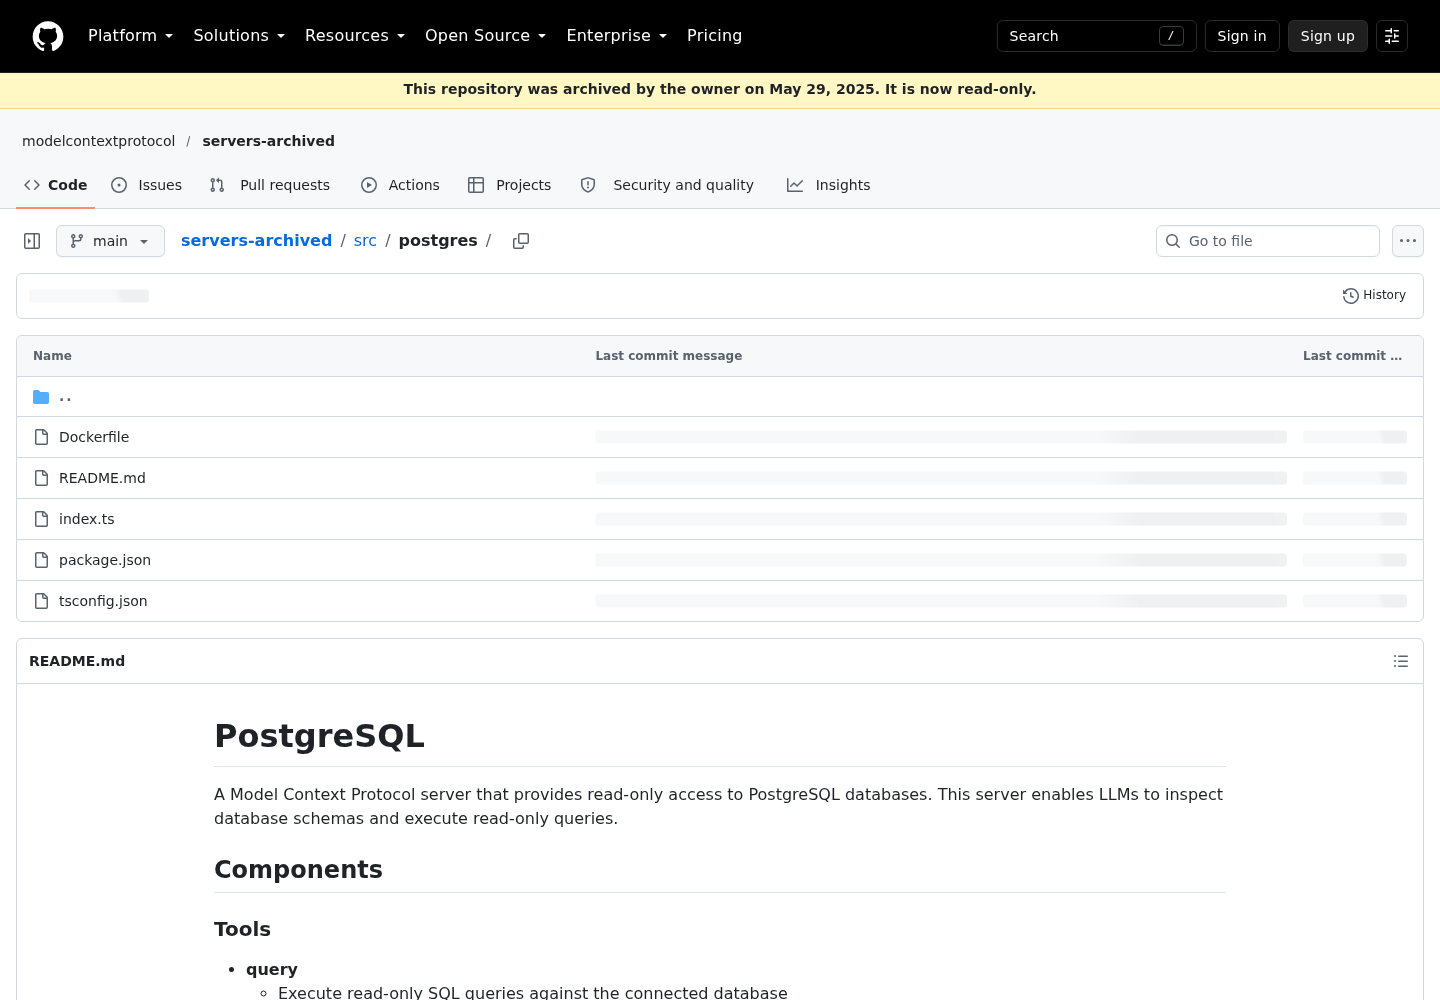Open the Projects tab

click(x=510, y=185)
